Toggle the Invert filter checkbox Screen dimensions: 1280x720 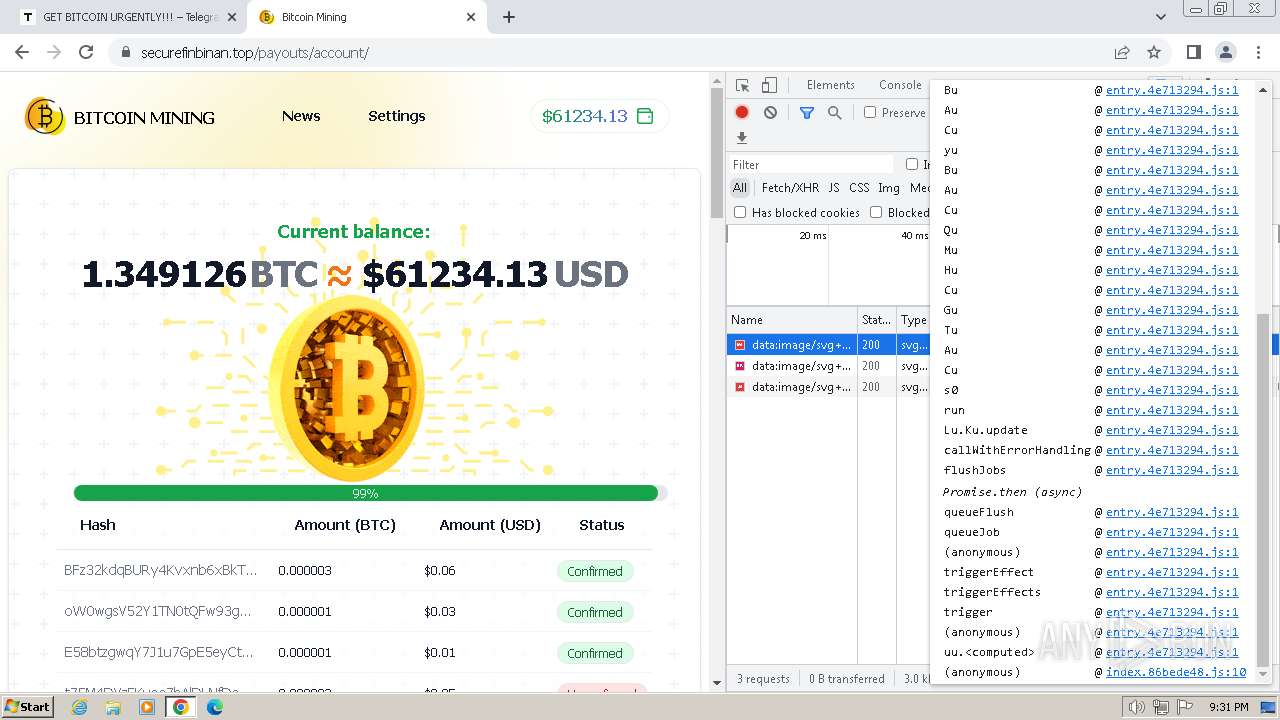click(x=912, y=164)
